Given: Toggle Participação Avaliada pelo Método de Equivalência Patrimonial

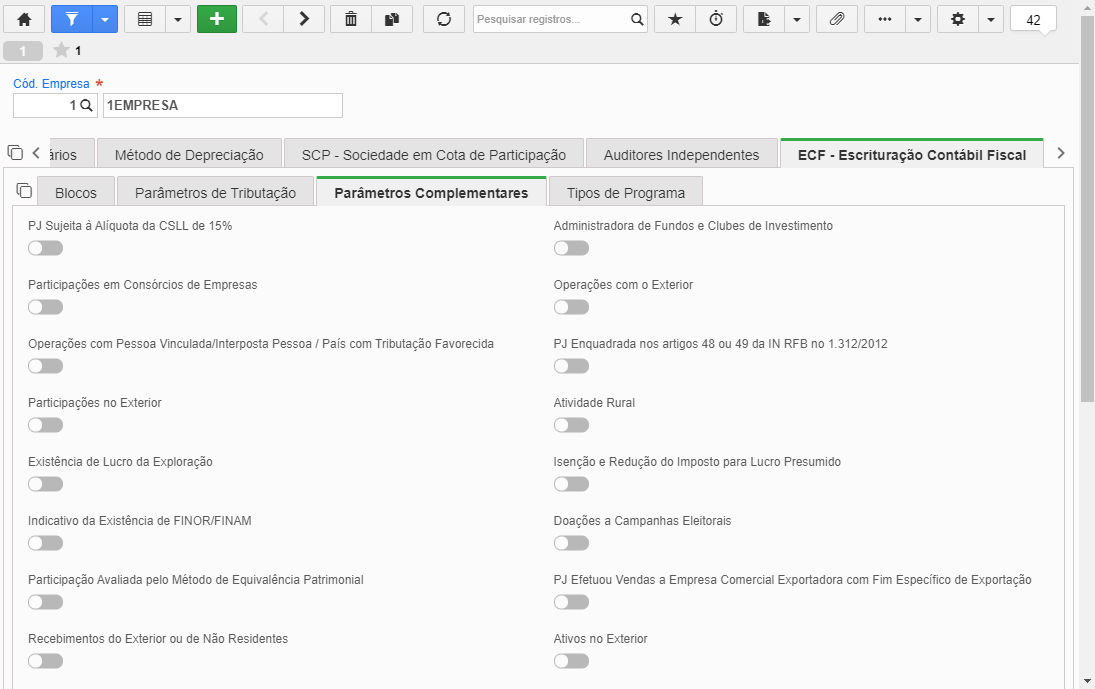Looking at the screenshot, I should tap(45, 602).
